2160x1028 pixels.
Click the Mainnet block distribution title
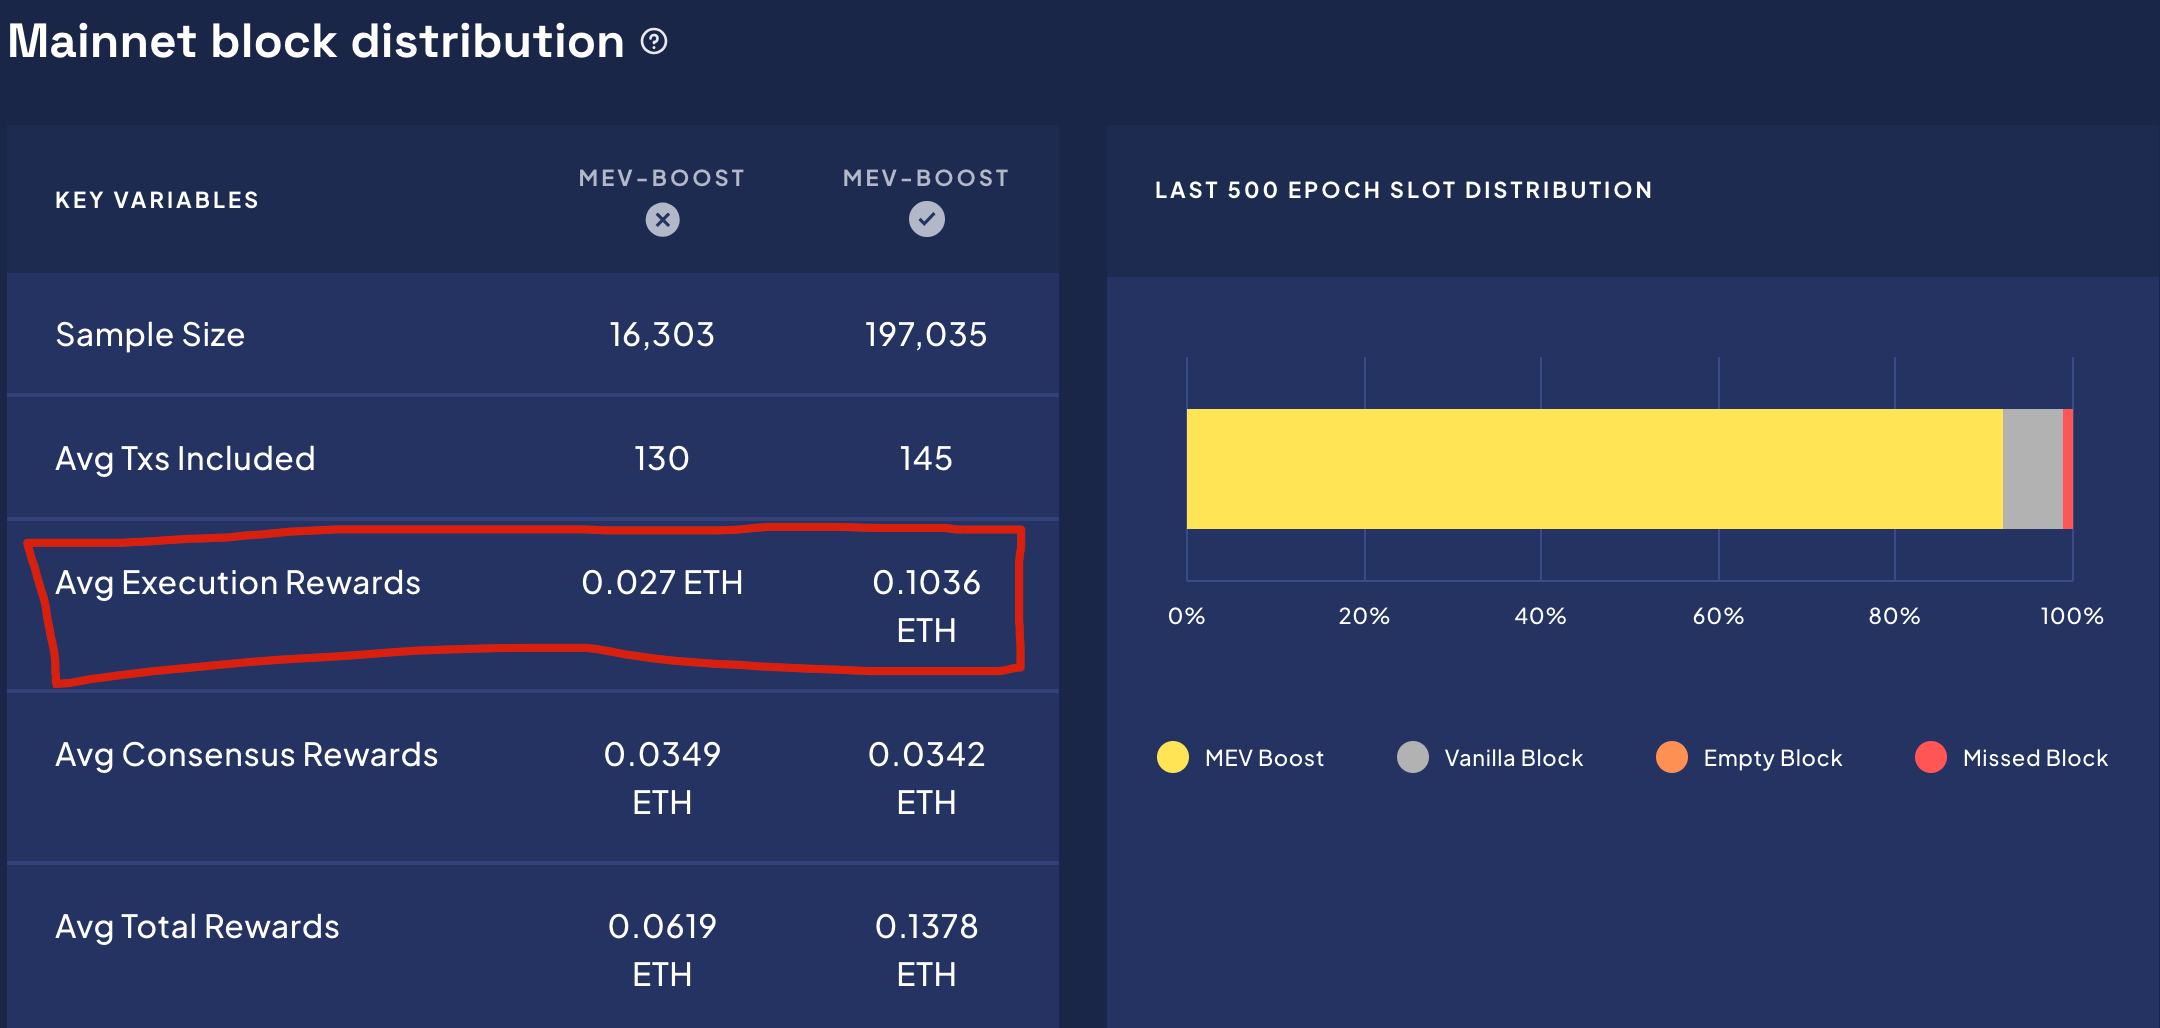(316, 42)
